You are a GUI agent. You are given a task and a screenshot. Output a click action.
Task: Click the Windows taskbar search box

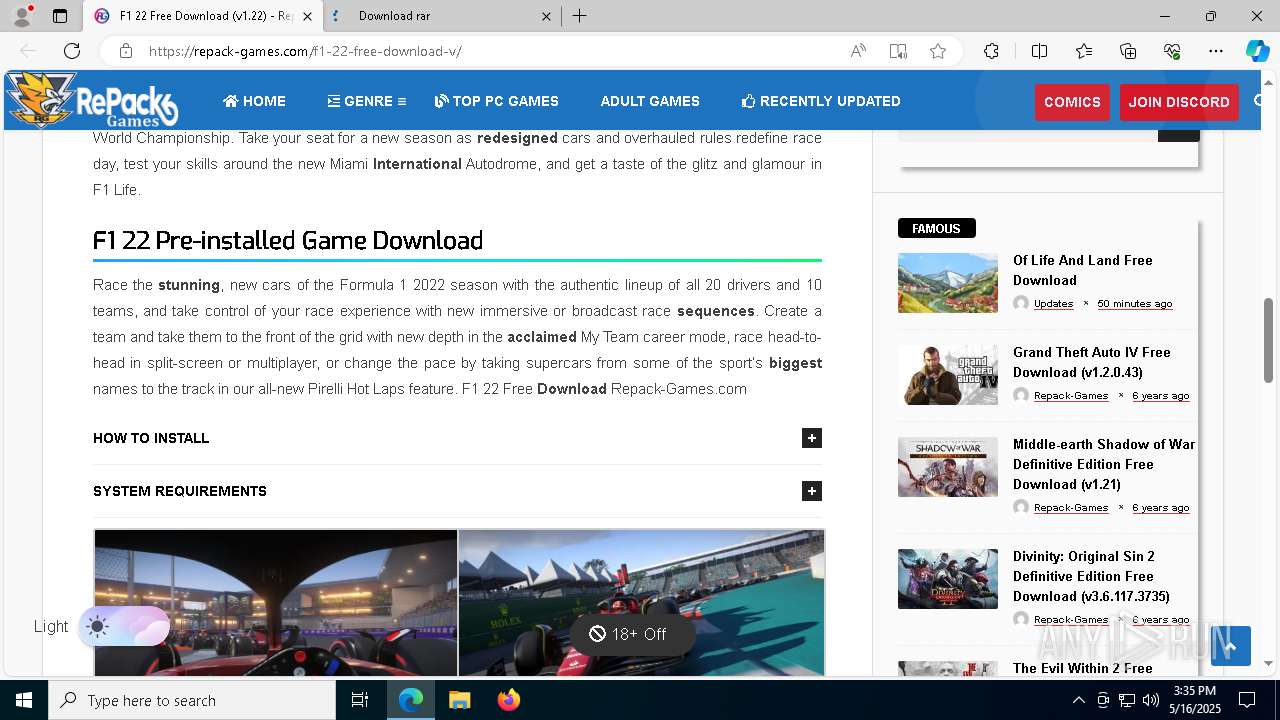[192, 700]
